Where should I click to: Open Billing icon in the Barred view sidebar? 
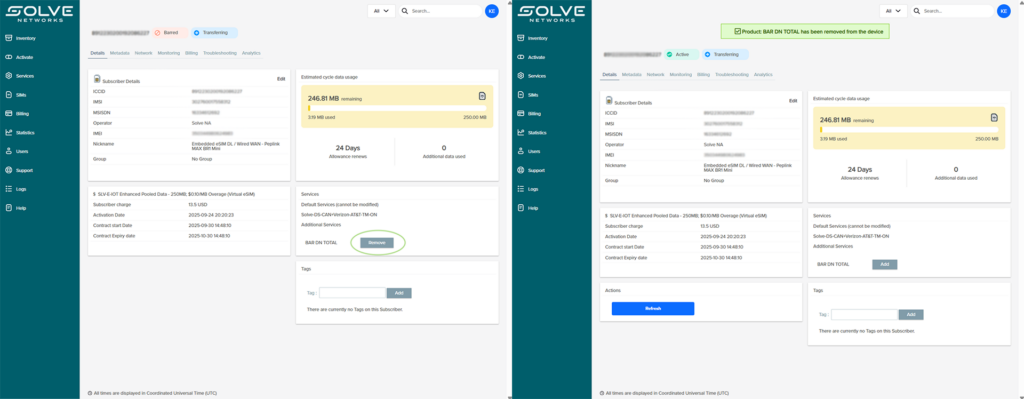(x=8, y=114)
